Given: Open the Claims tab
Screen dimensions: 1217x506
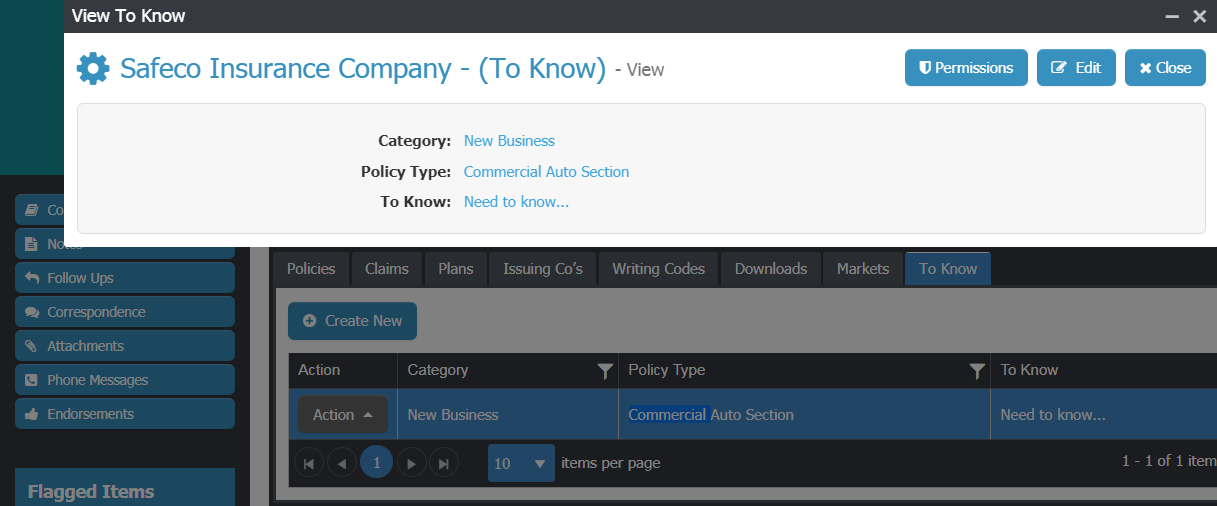Looking at the screenshot, I should (387, 269).
